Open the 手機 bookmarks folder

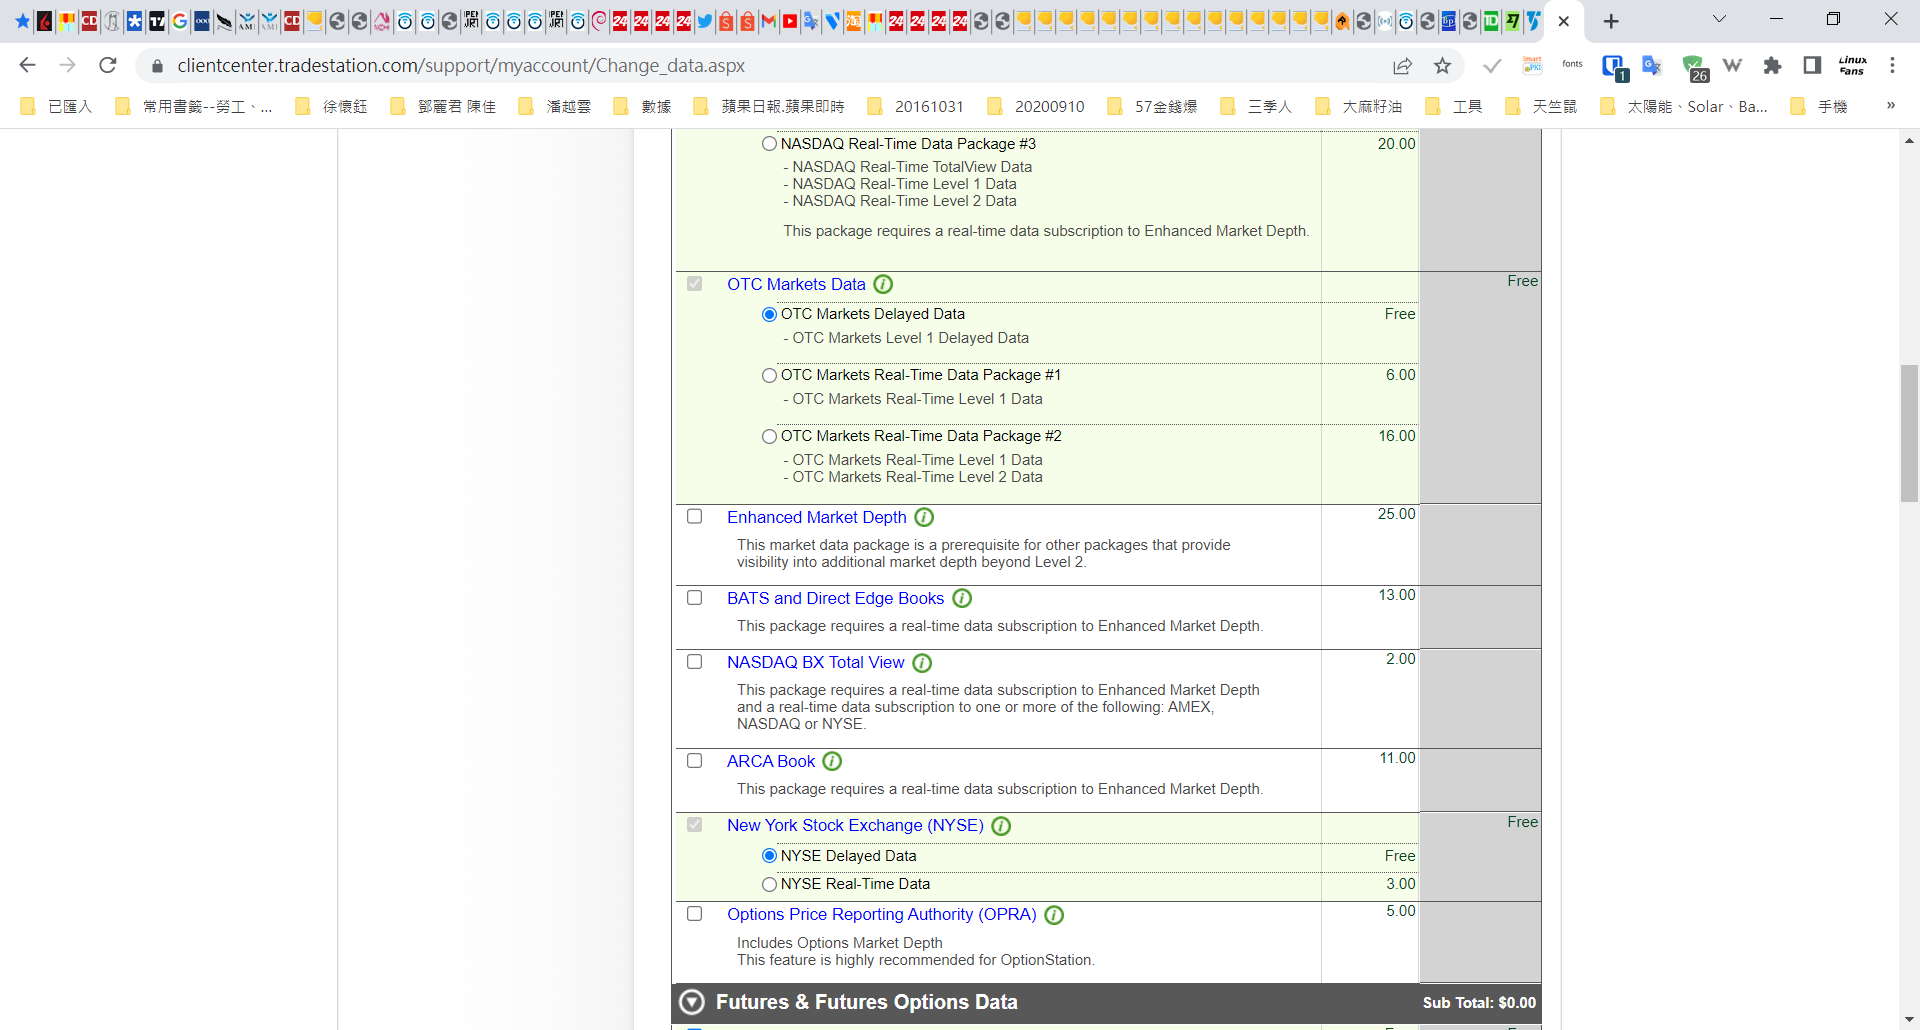[1819, 106]
